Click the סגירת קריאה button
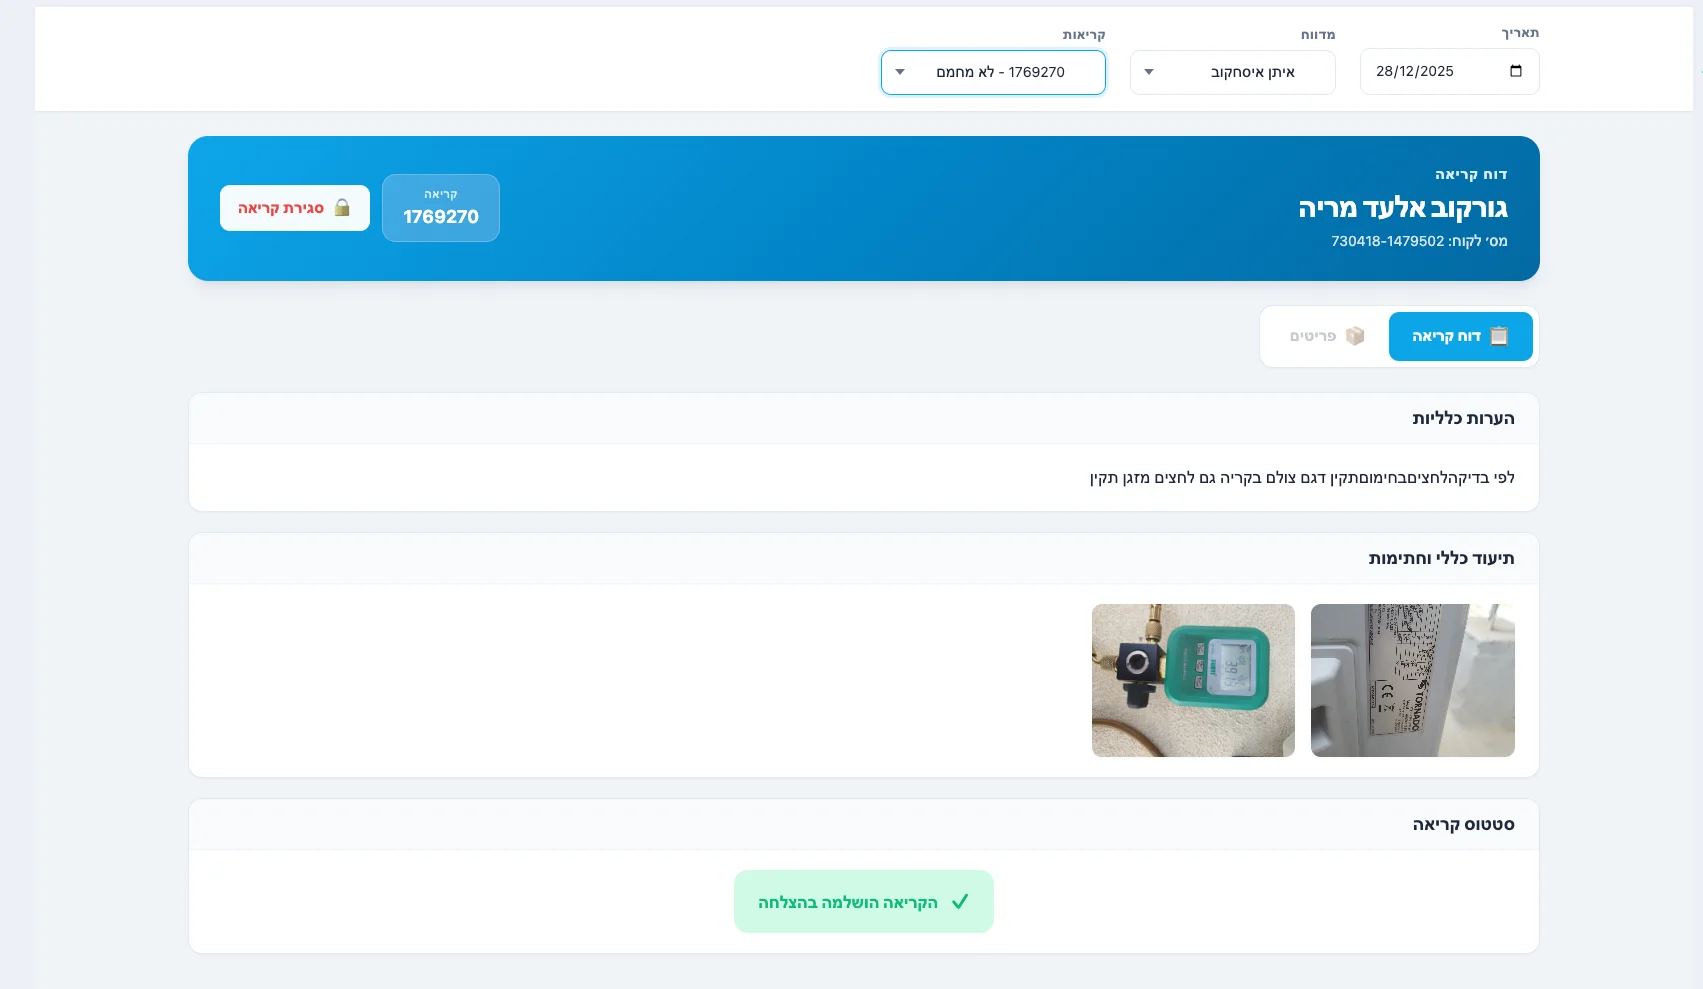 294,207
